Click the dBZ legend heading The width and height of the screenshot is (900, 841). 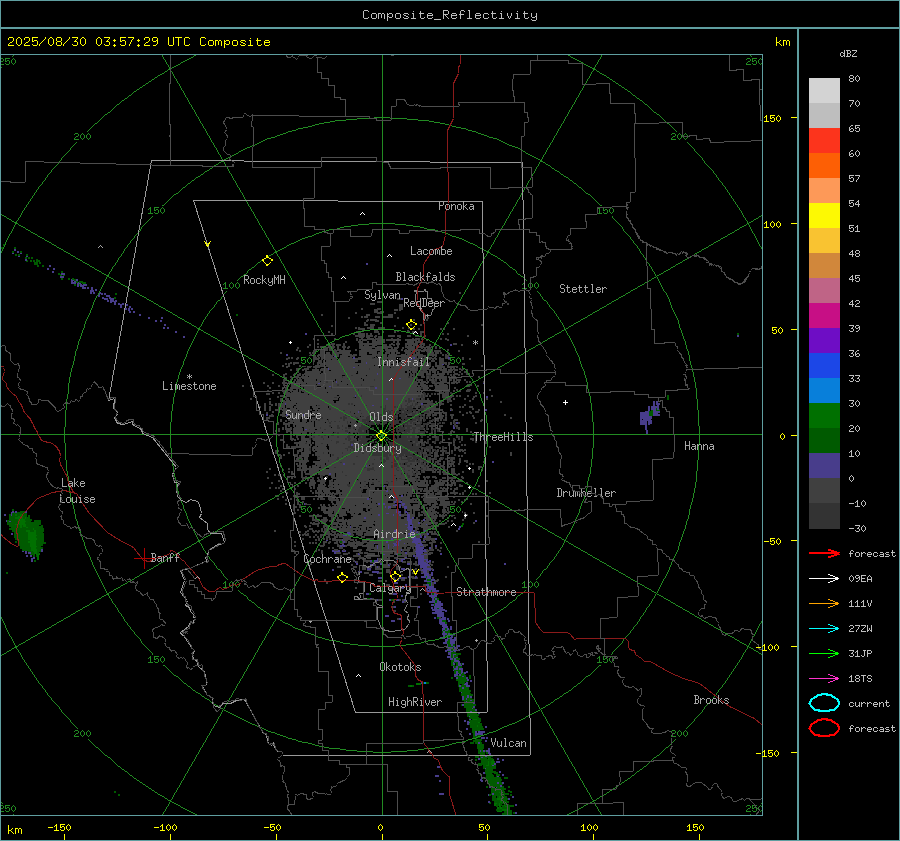point(848,54)
